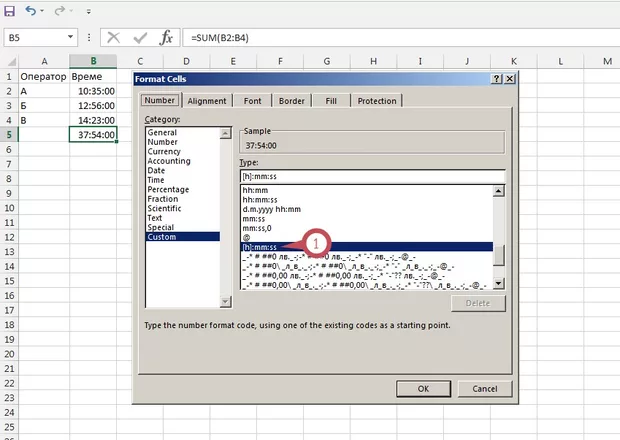620x440 pixels.
Task: Click the Help question mark in Format Cells
Action: [x=496, y=78]
